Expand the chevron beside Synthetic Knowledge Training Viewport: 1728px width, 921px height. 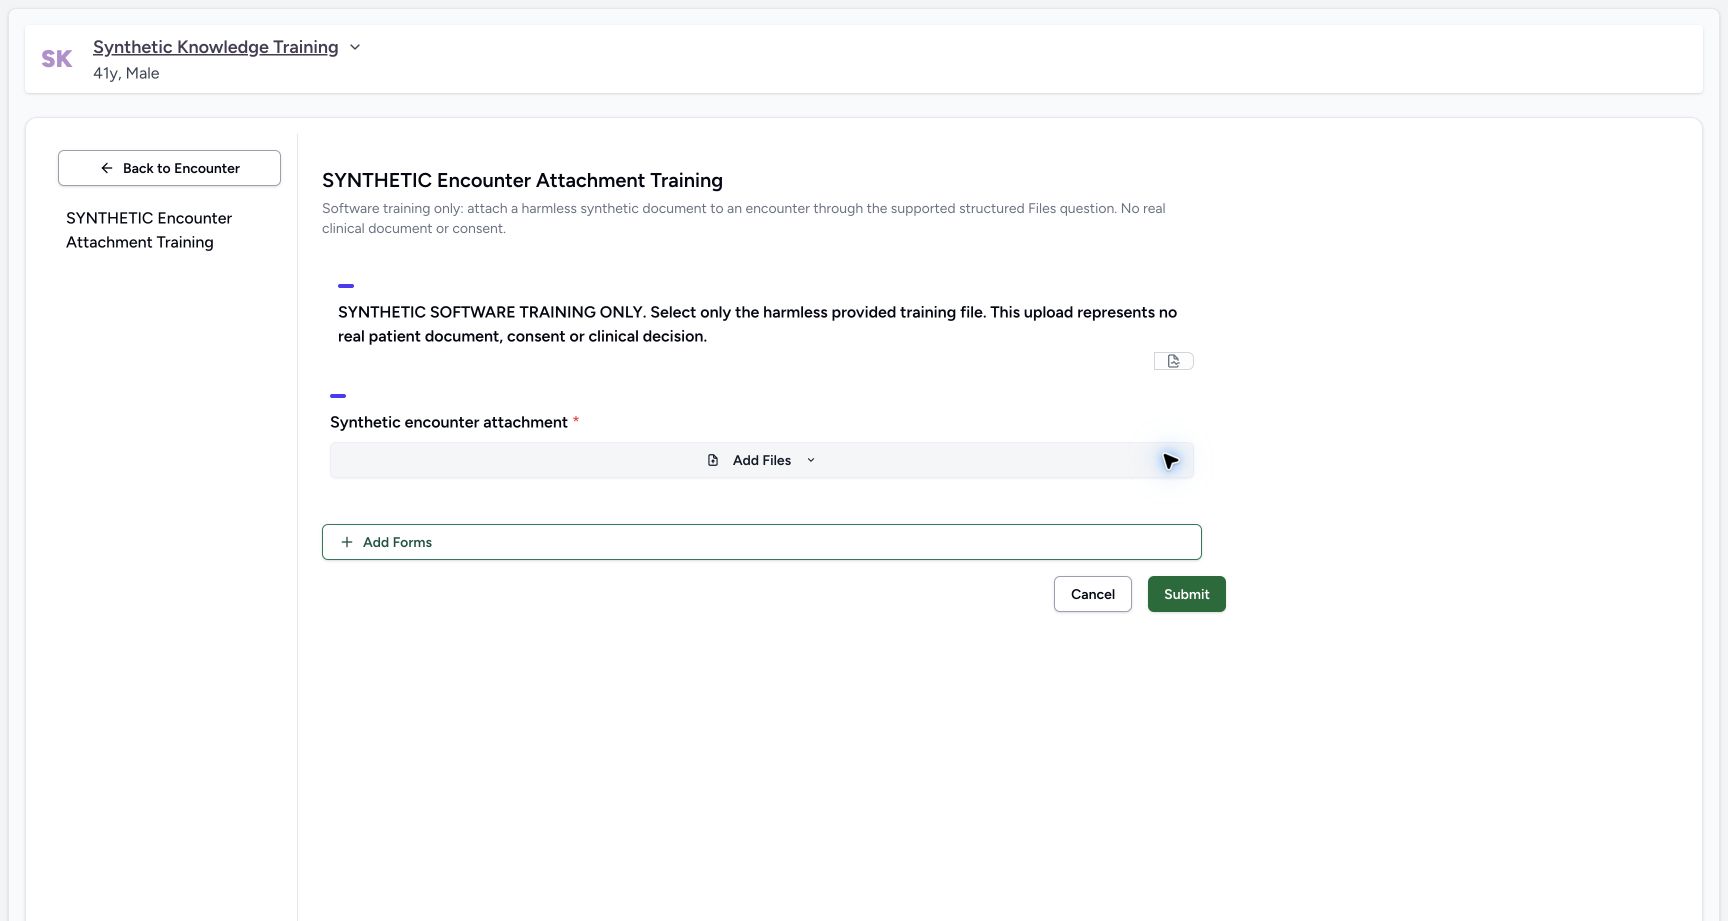click(355, 47)
